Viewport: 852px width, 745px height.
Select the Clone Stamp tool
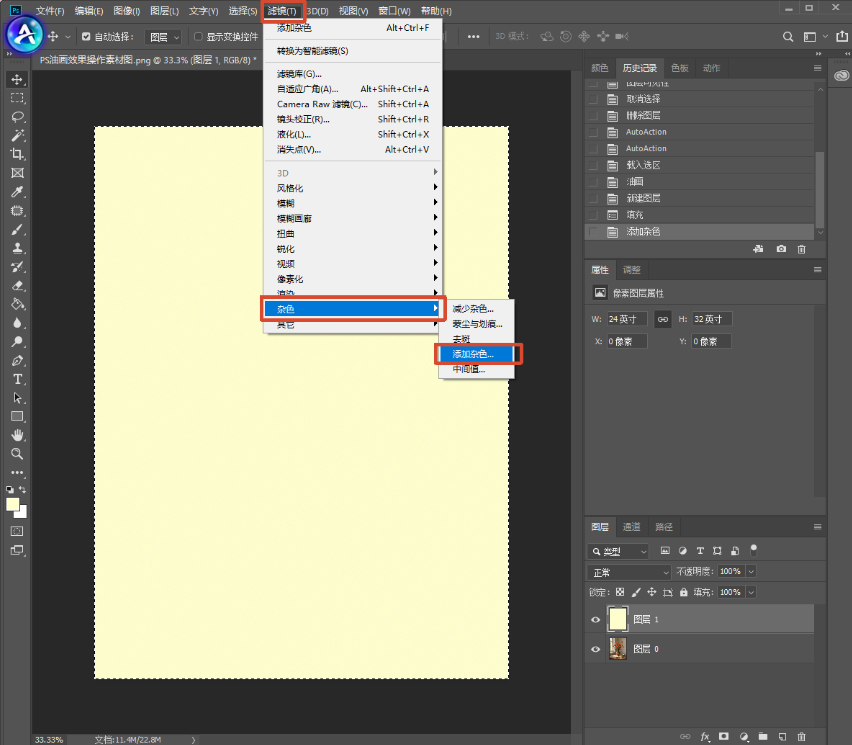[17, 248]
